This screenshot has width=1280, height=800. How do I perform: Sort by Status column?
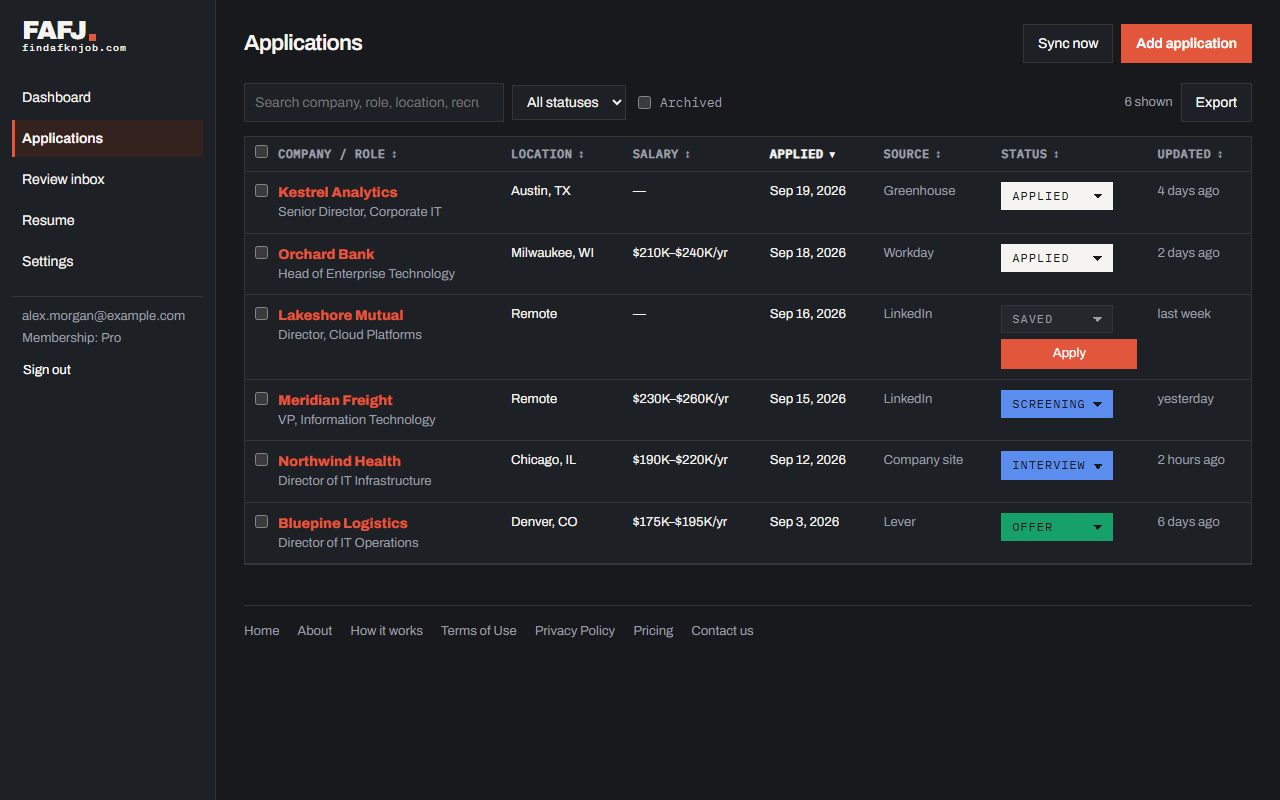[1030, 154]
